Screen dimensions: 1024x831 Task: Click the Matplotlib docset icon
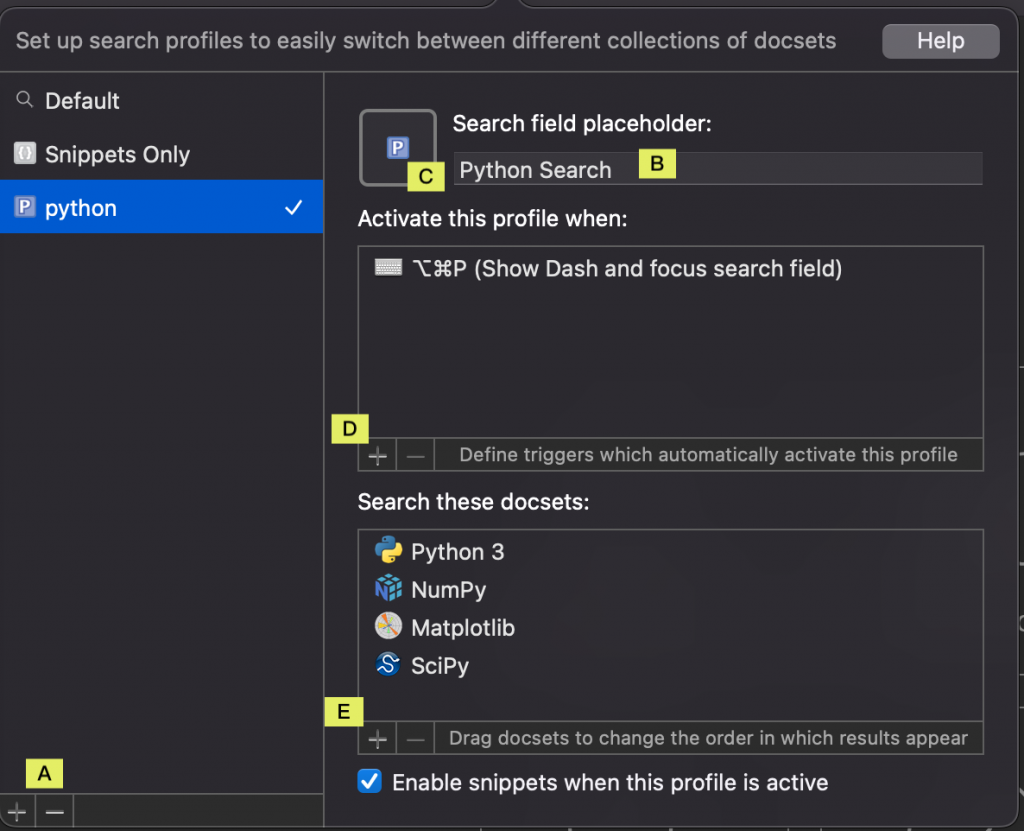388,627
